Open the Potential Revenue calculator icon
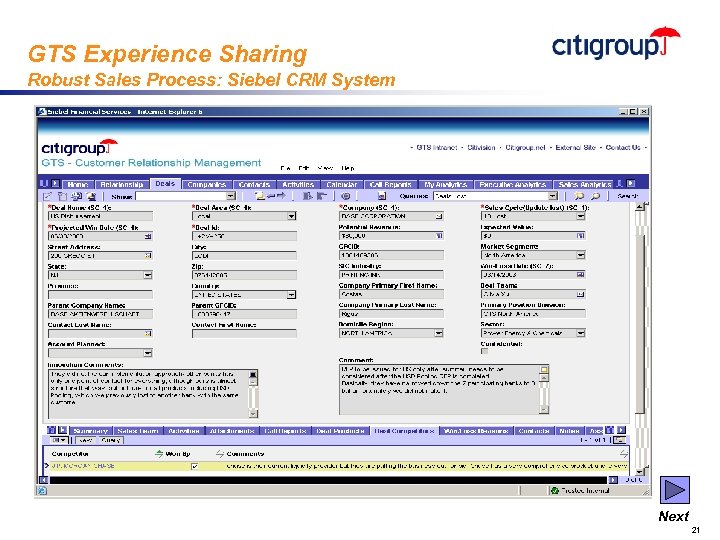This screenshot has height=540, width=720. 439,236
